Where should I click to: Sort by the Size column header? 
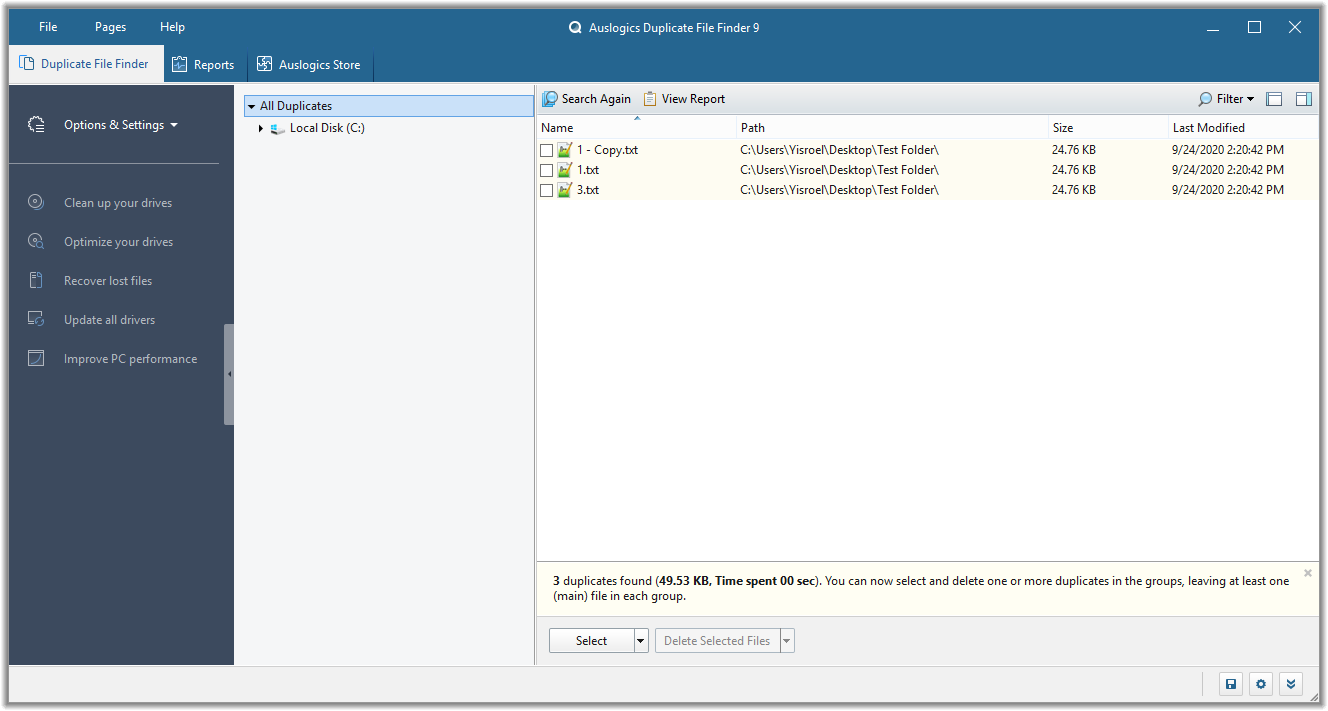[x=1108, y=128]
